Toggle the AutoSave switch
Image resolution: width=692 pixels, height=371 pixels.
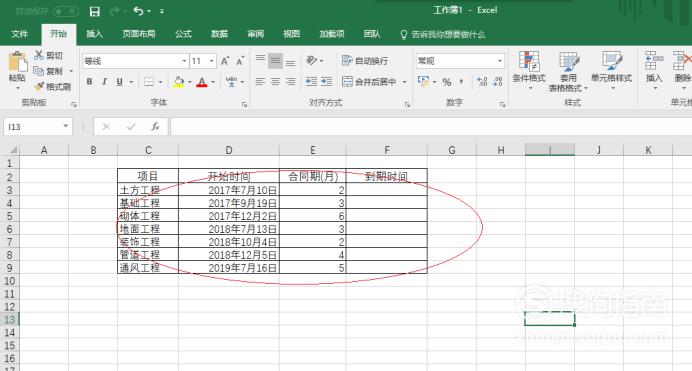(x=66, y=11)
